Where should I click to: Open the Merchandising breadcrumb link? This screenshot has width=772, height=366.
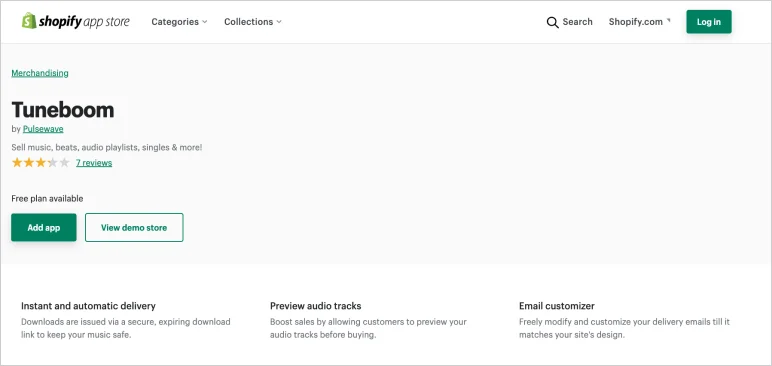pyautogui.click(x=40, y=73)
